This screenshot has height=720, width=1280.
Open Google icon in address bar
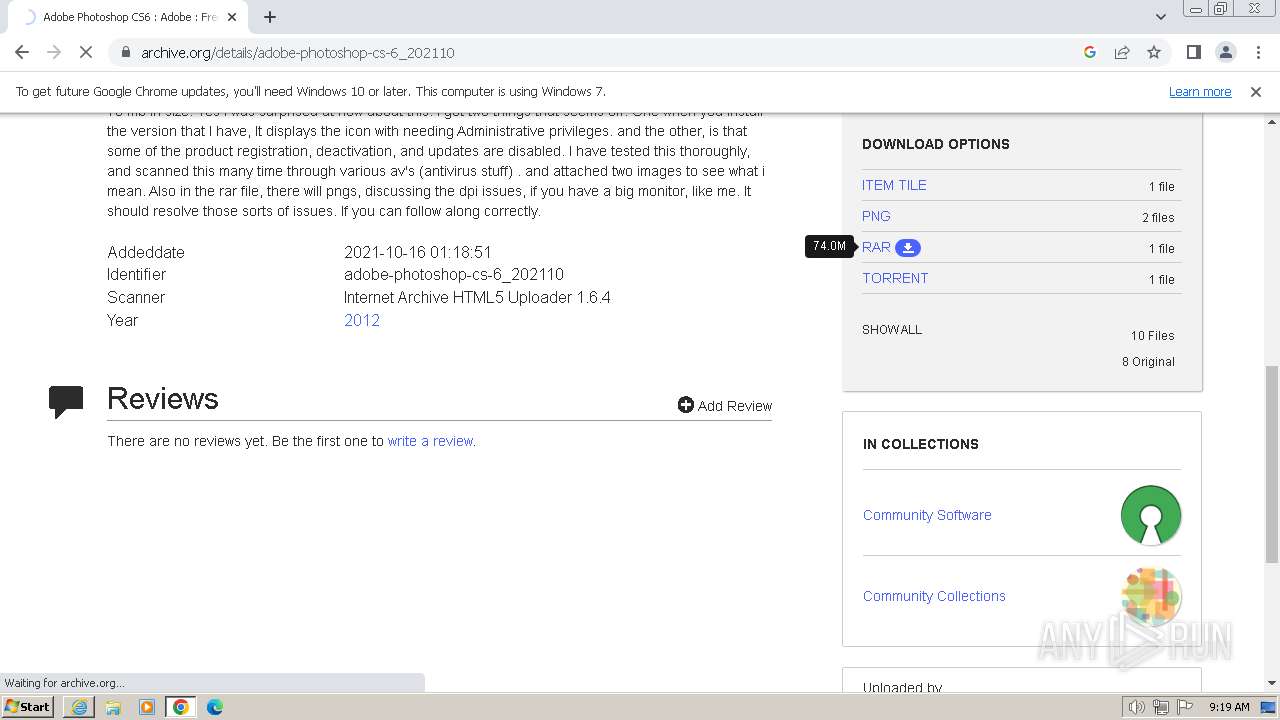1090,52
